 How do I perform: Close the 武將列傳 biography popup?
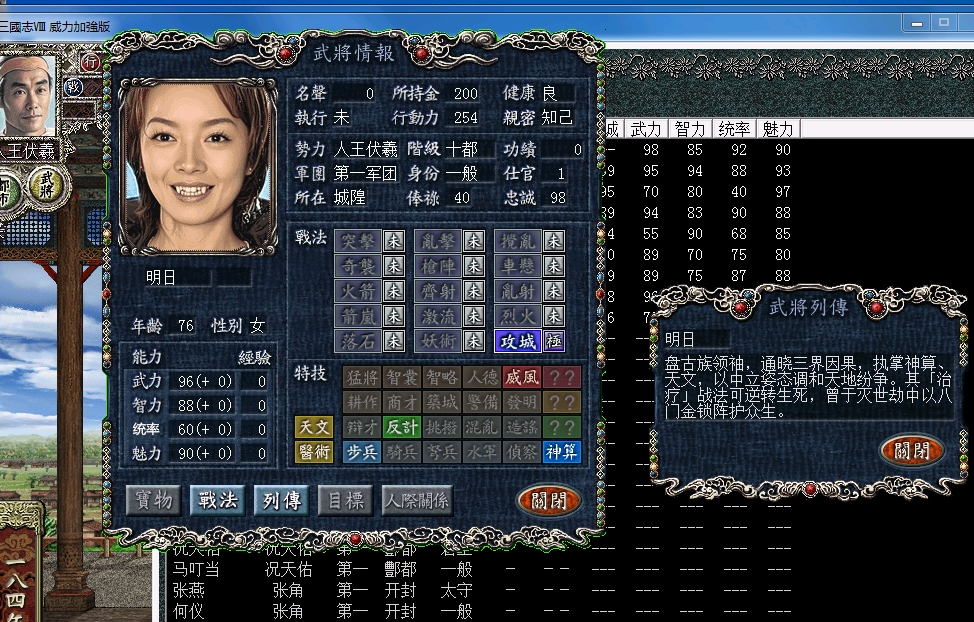click(x=911, y=450)
